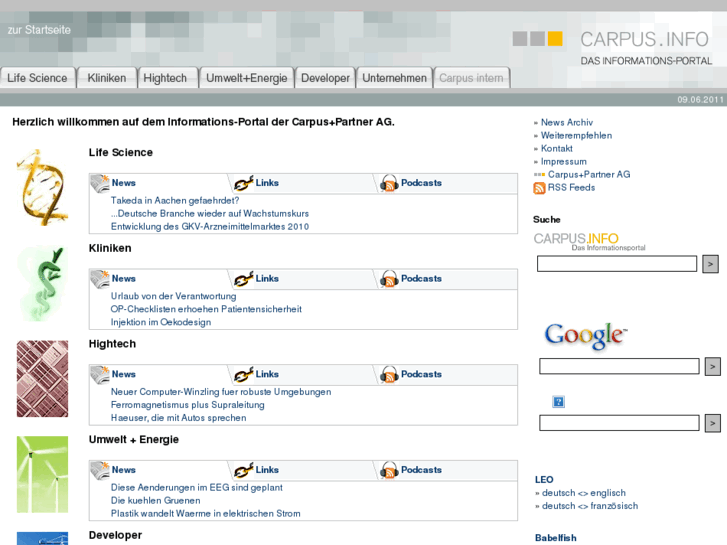The image size is (727, 545).
Task: Click the > button beside the third search field
Action: click(x=713, y=423)
